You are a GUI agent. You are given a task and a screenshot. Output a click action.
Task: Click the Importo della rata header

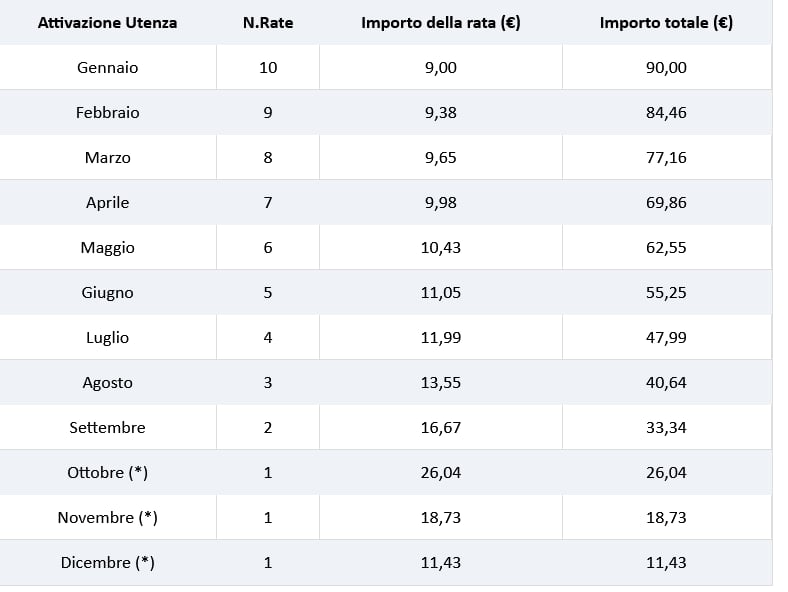[440, 22]
